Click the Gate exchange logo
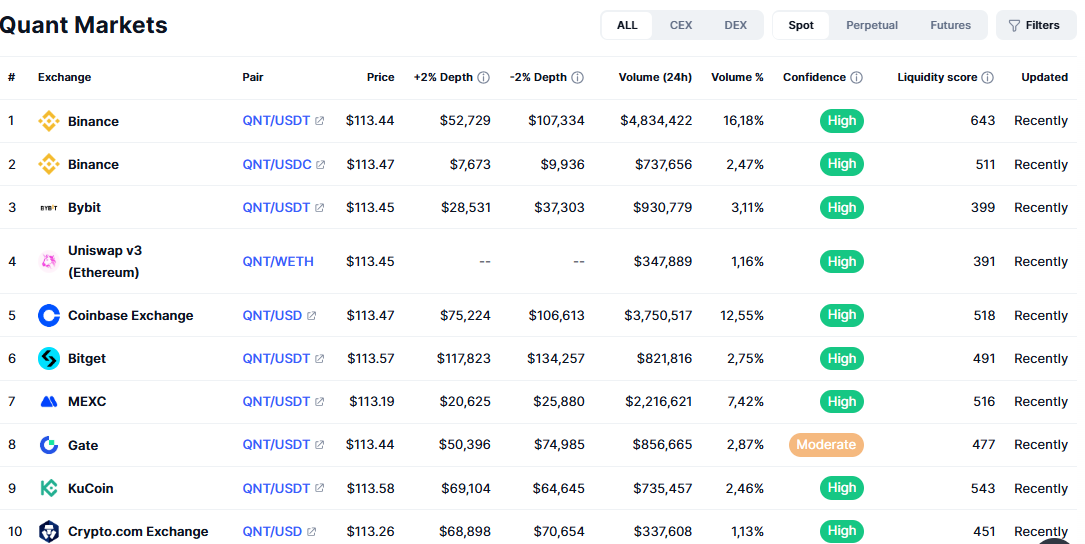Image resolution: width=1085 pixels, height=544 pixels. [x=48, y=445]
